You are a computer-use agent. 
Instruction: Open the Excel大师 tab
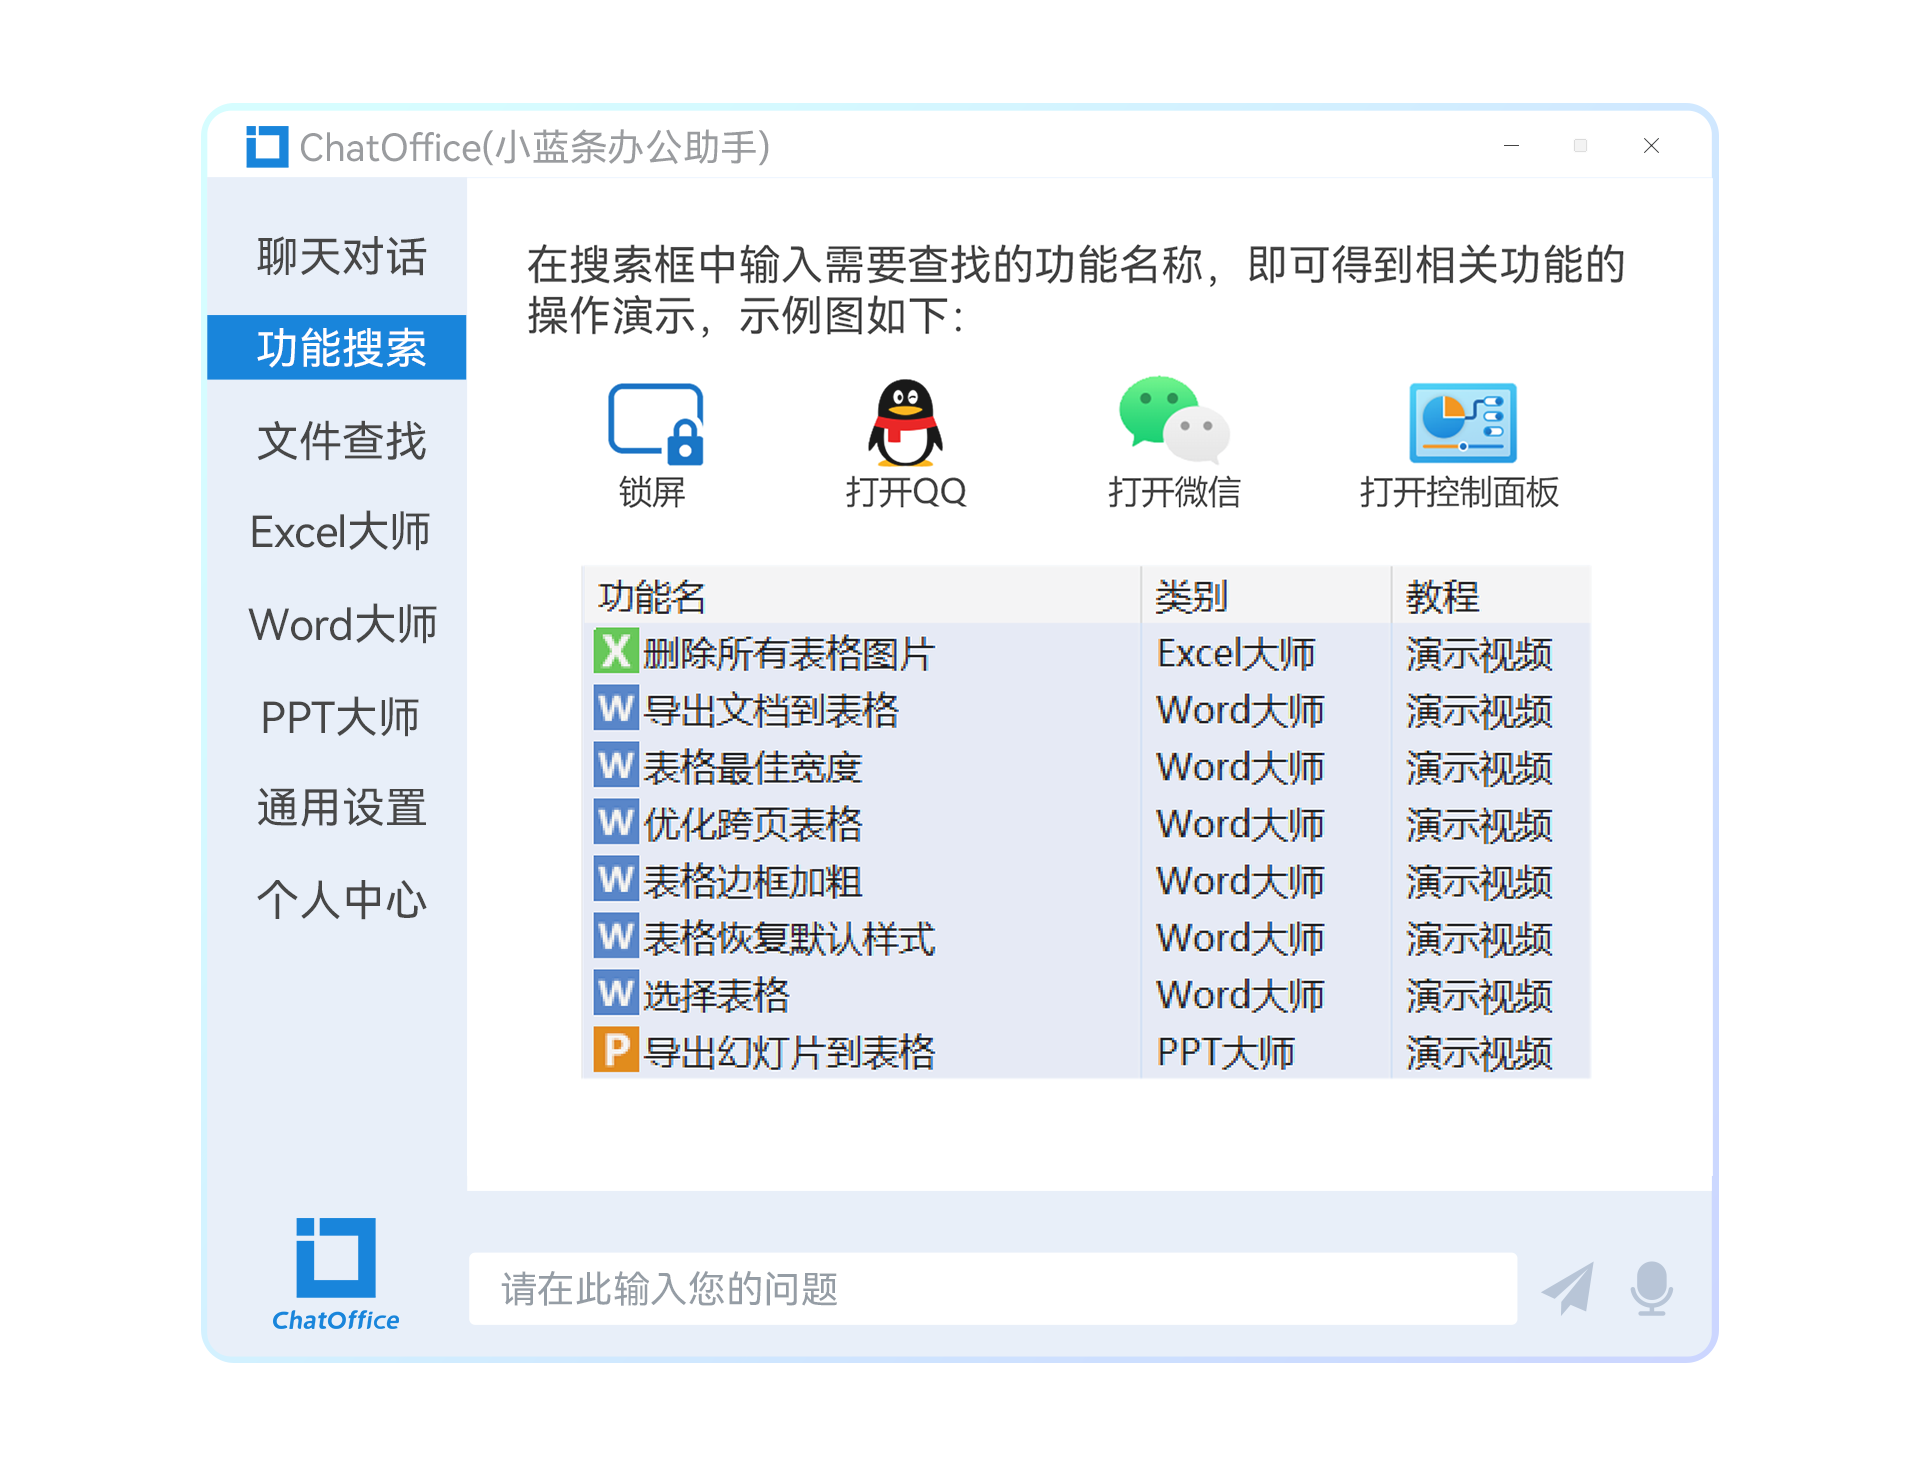click(x=340, y=532)
